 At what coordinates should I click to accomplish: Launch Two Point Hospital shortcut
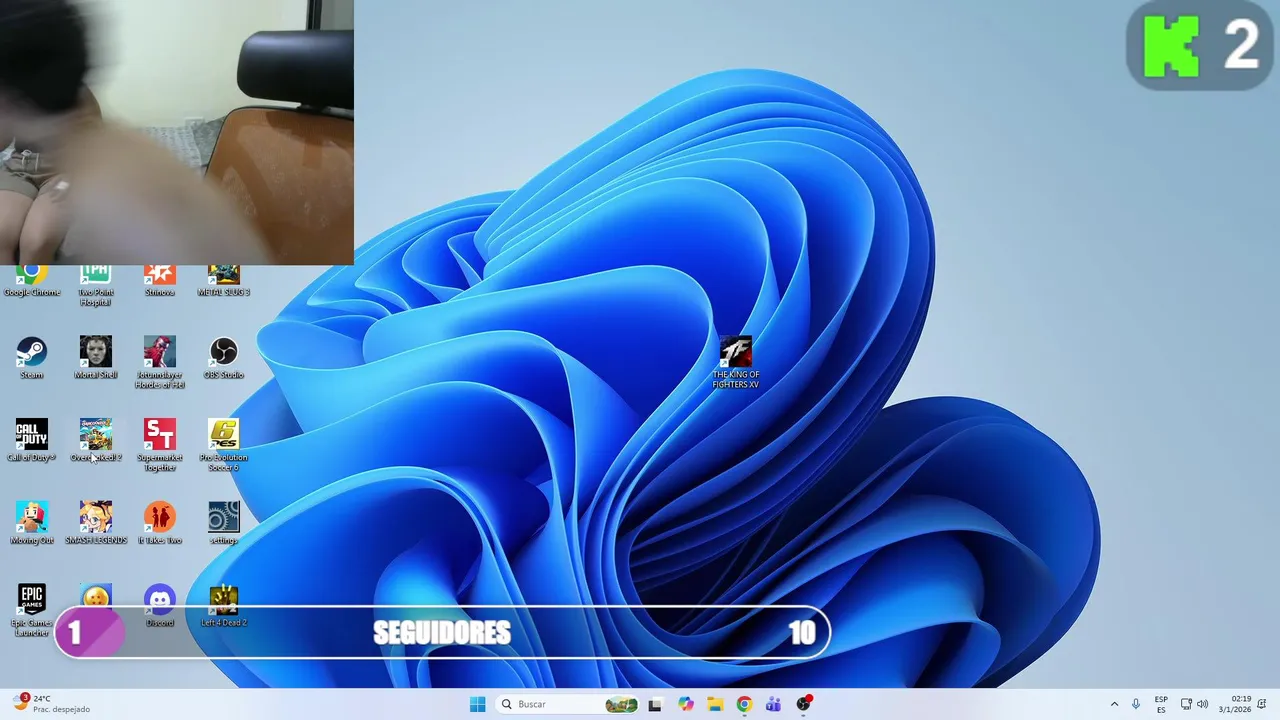pyautogui.click(x=96, y=285)
